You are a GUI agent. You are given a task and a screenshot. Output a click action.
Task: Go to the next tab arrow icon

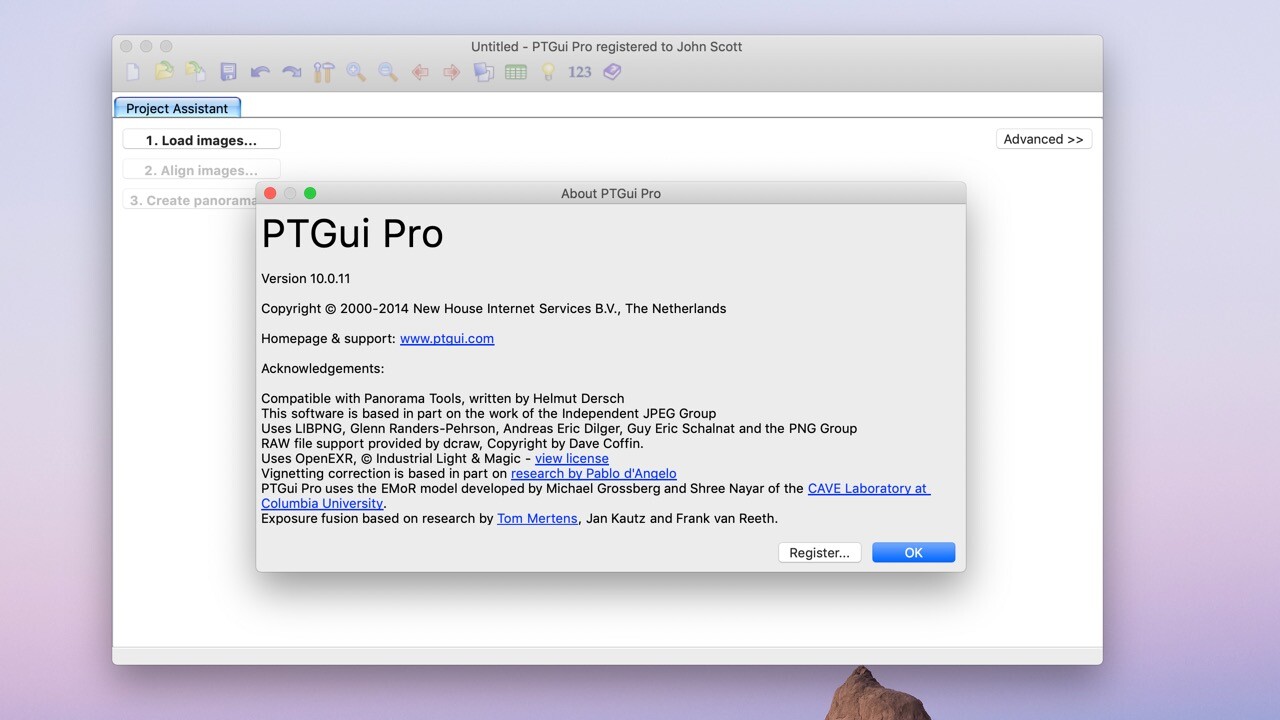450,71
